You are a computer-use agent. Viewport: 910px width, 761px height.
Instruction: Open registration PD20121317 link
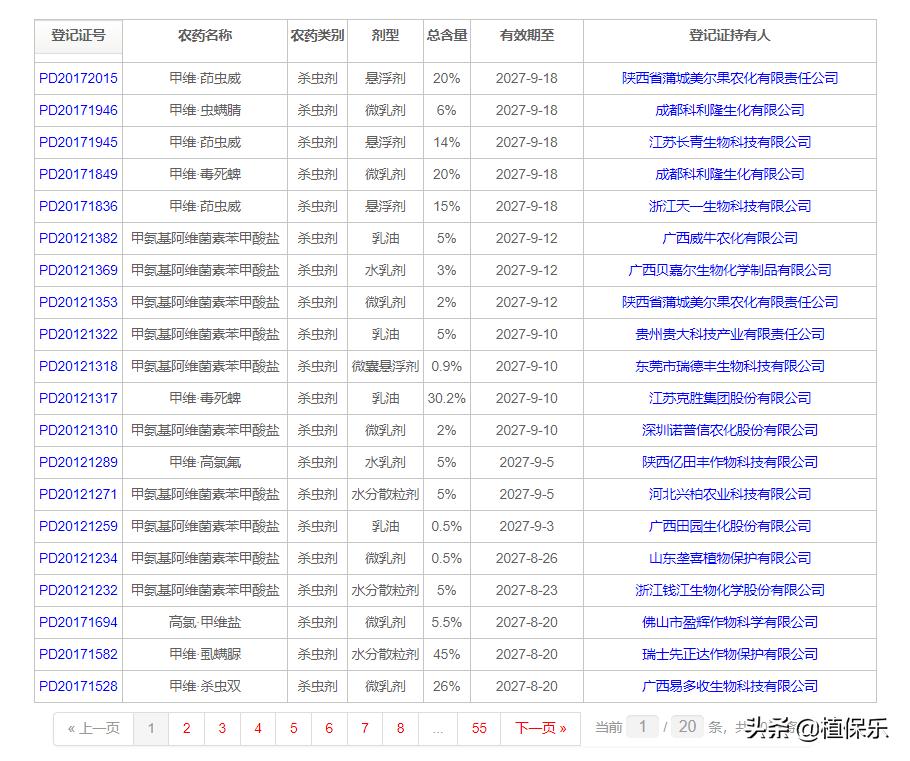click(78, 398)
